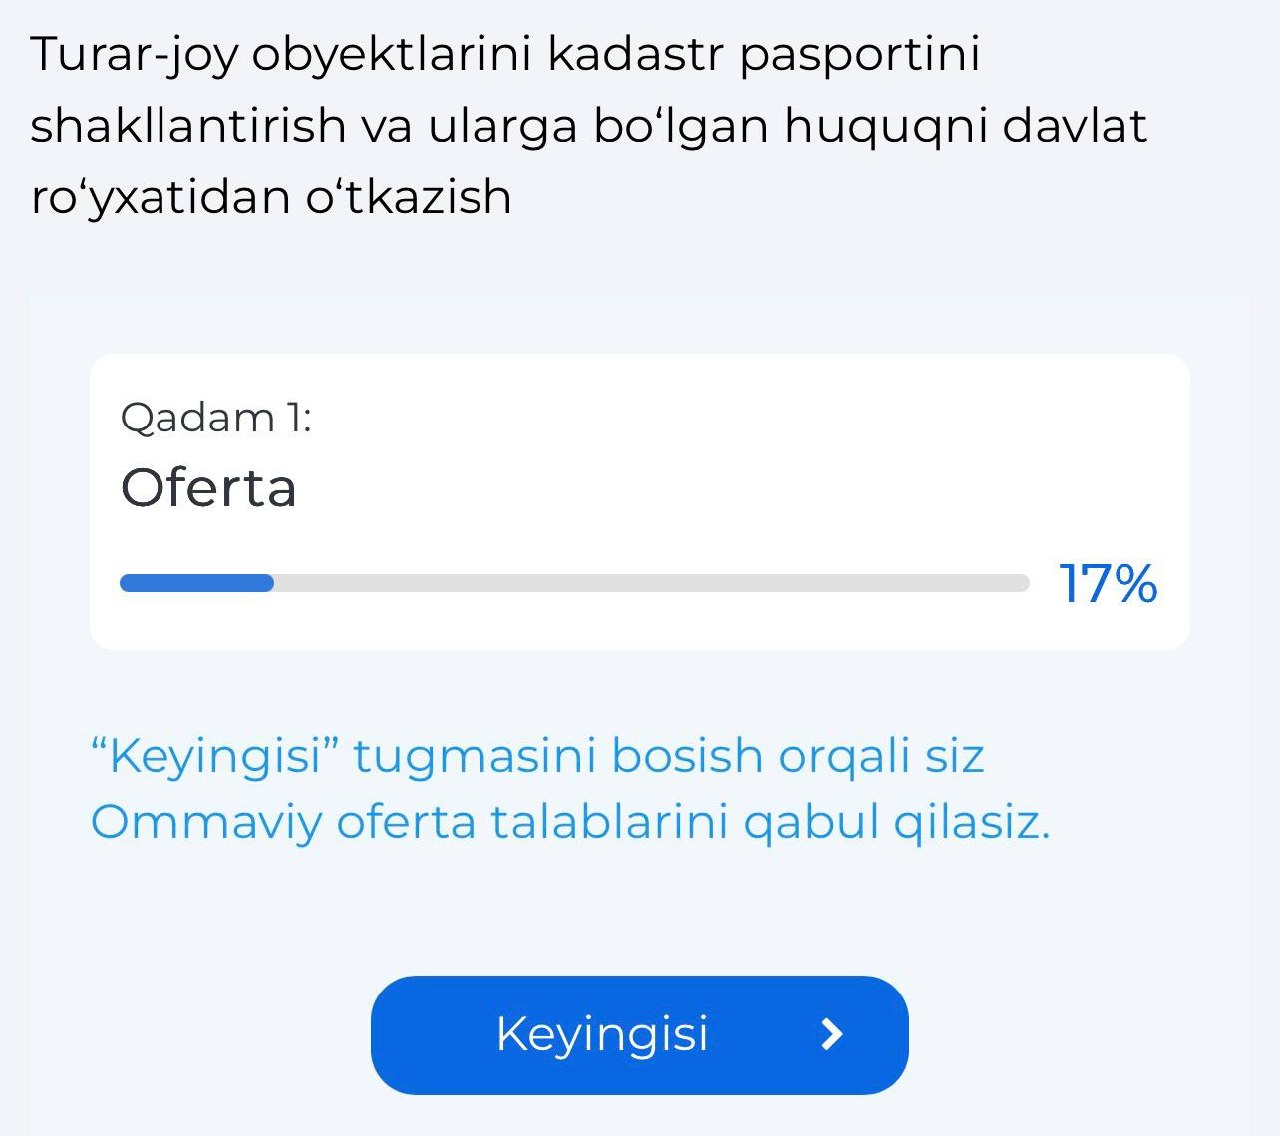Click the word shakllantirish in the title
Image resolution: width=1280 pixels, height=1136 pixels.
(188, 126)
